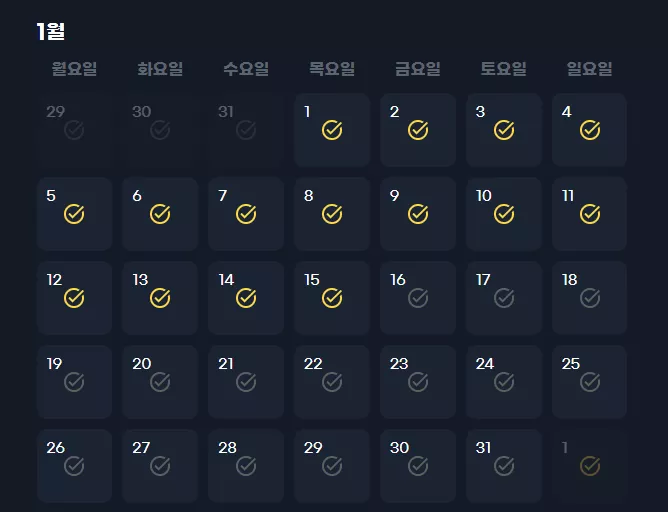Click the 월요일 column header
Viewport: 668px width, 512px height.
[75, 69]
